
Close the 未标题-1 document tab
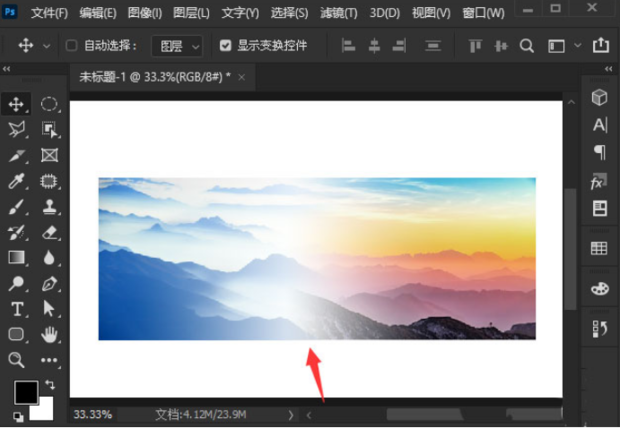(x=242, y=77)
